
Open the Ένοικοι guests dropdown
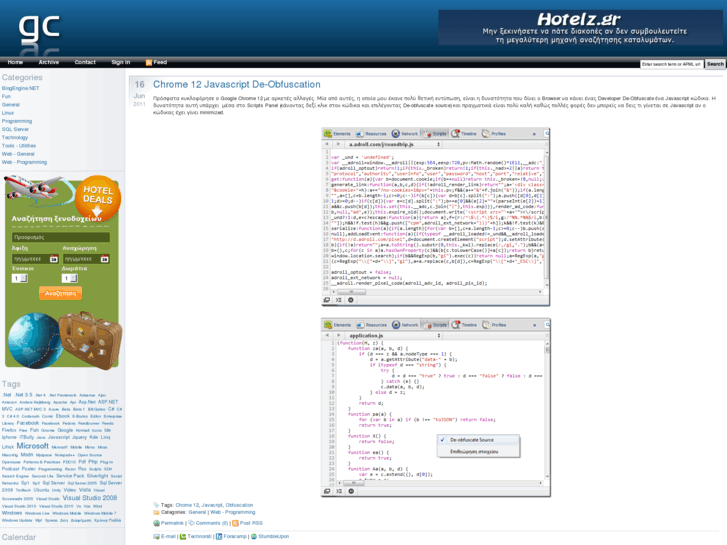click(x=19, y=278)
